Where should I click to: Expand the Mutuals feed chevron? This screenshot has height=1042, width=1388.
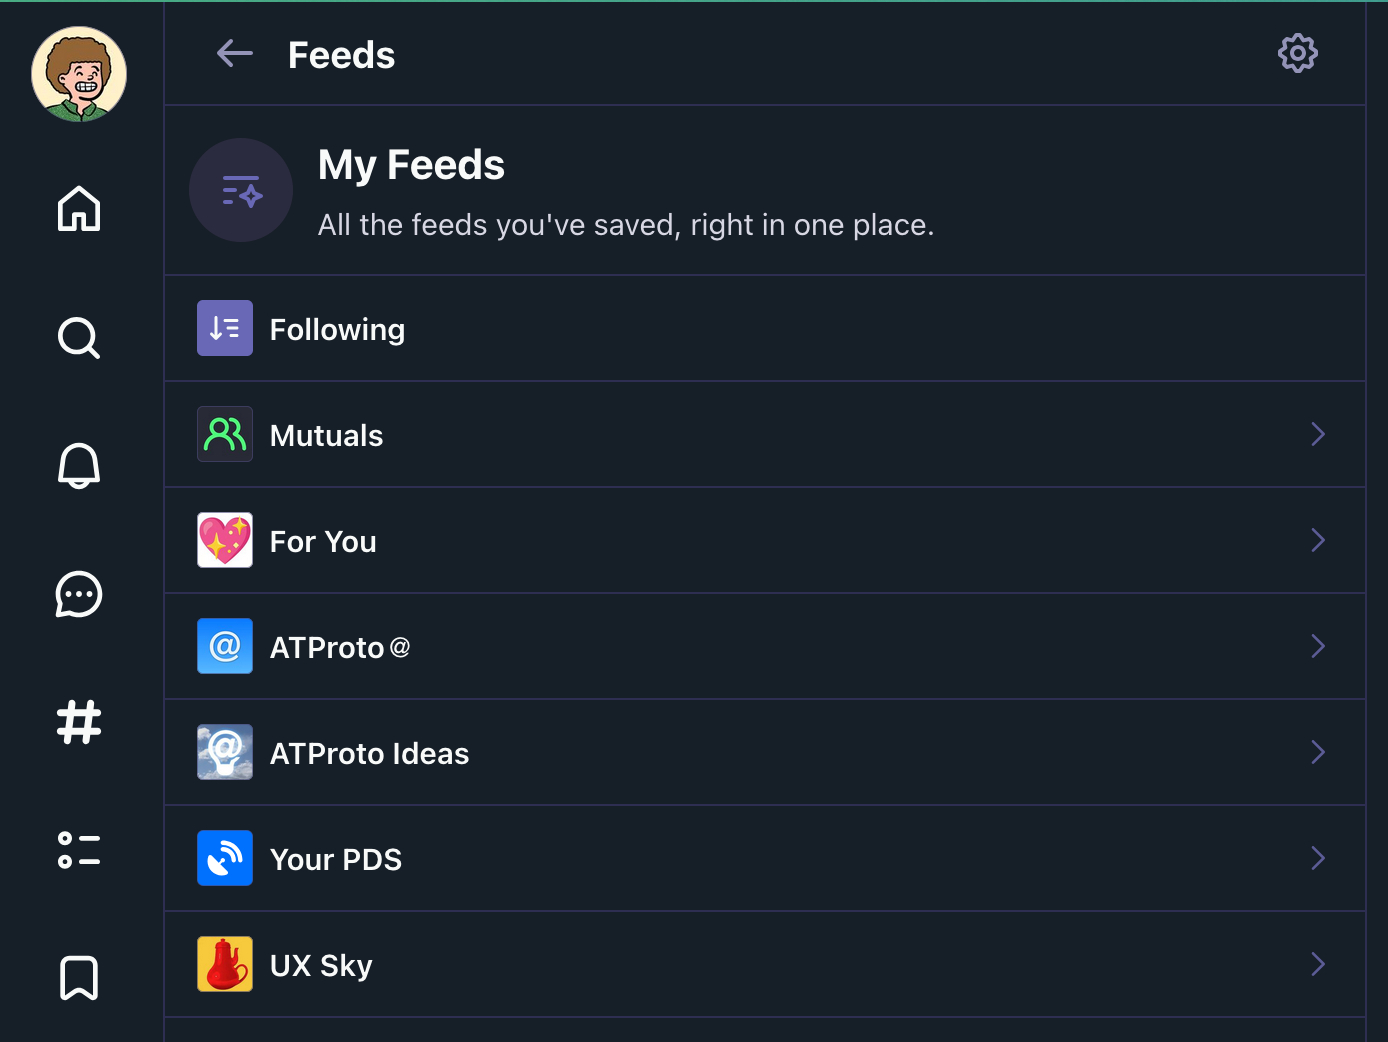[x=1317, y=434]
